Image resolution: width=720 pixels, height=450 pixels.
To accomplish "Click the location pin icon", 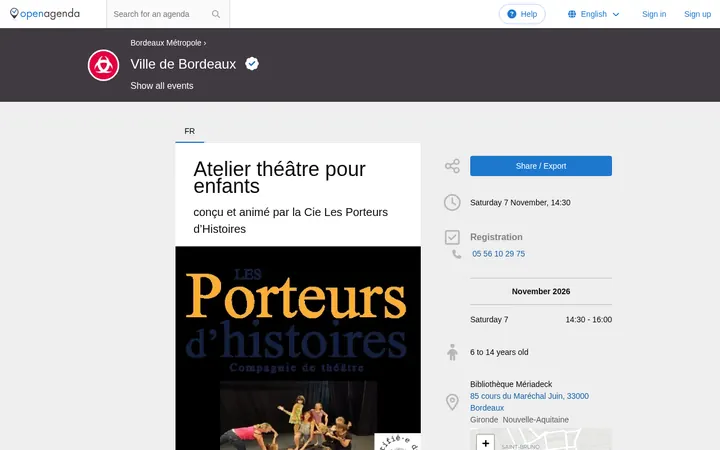I will point(452,402).
